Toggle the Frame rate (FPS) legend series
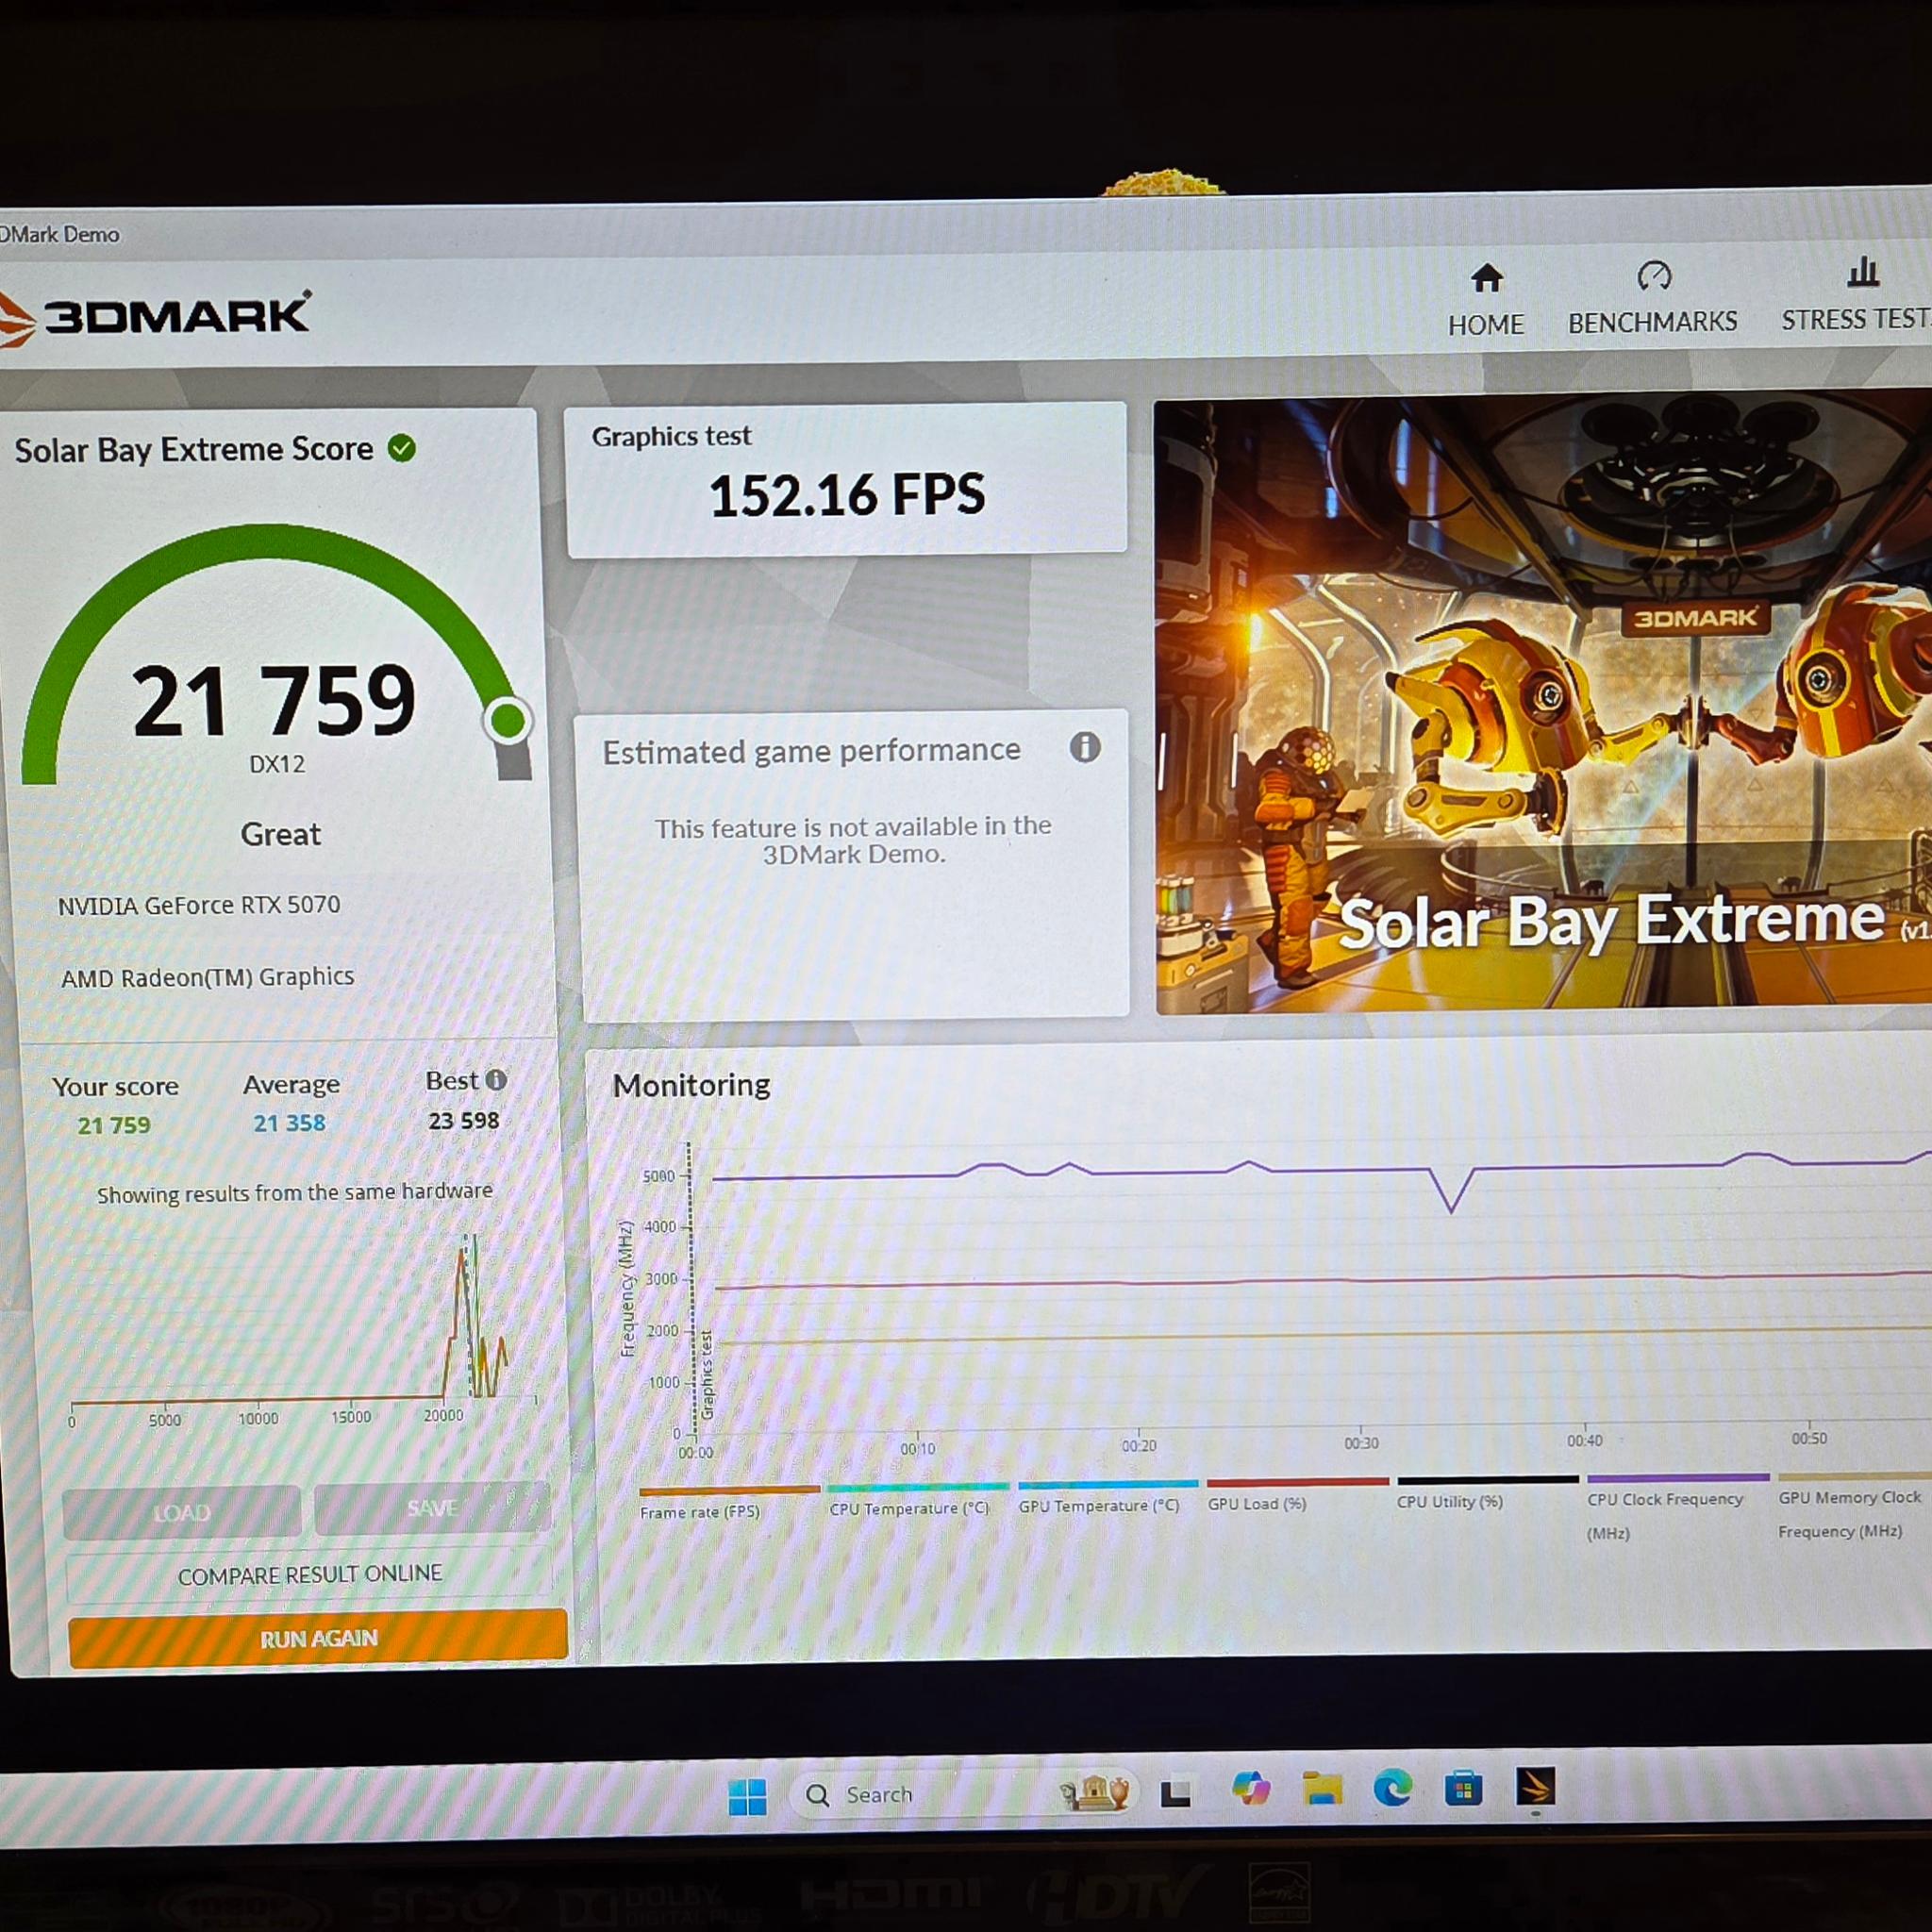Viewport: 1932px width, 1932px height. tap(700, 1511)
